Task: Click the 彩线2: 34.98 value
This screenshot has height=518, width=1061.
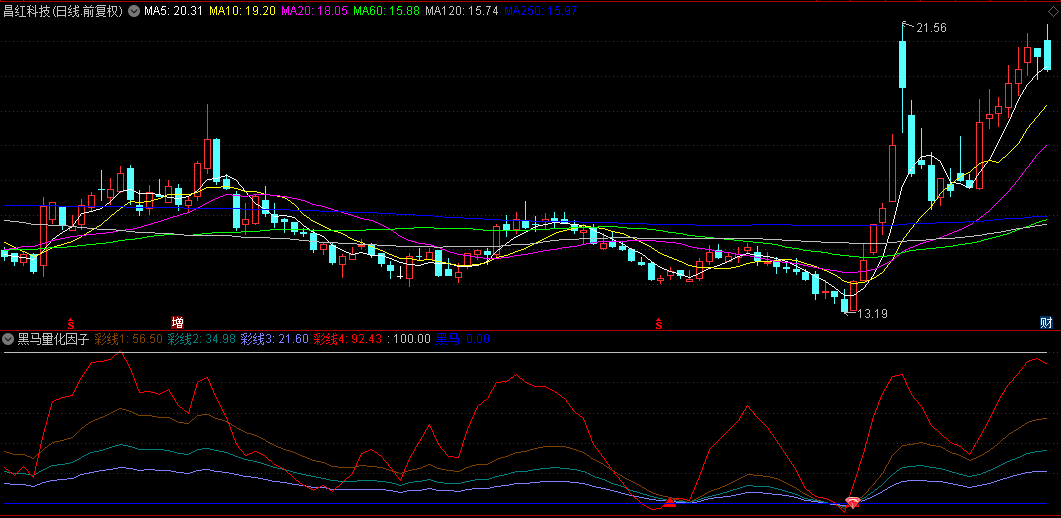Action: coord(202,339)
